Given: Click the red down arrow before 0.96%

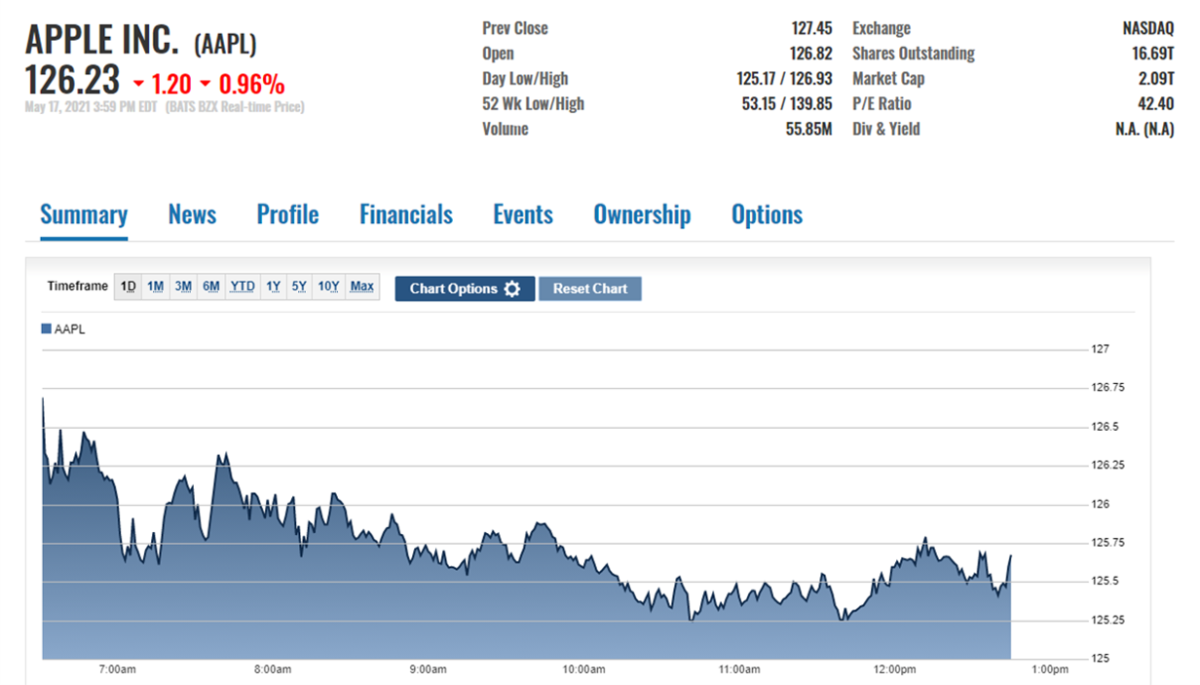Looking at the screenshot, I should coord(205,83).
